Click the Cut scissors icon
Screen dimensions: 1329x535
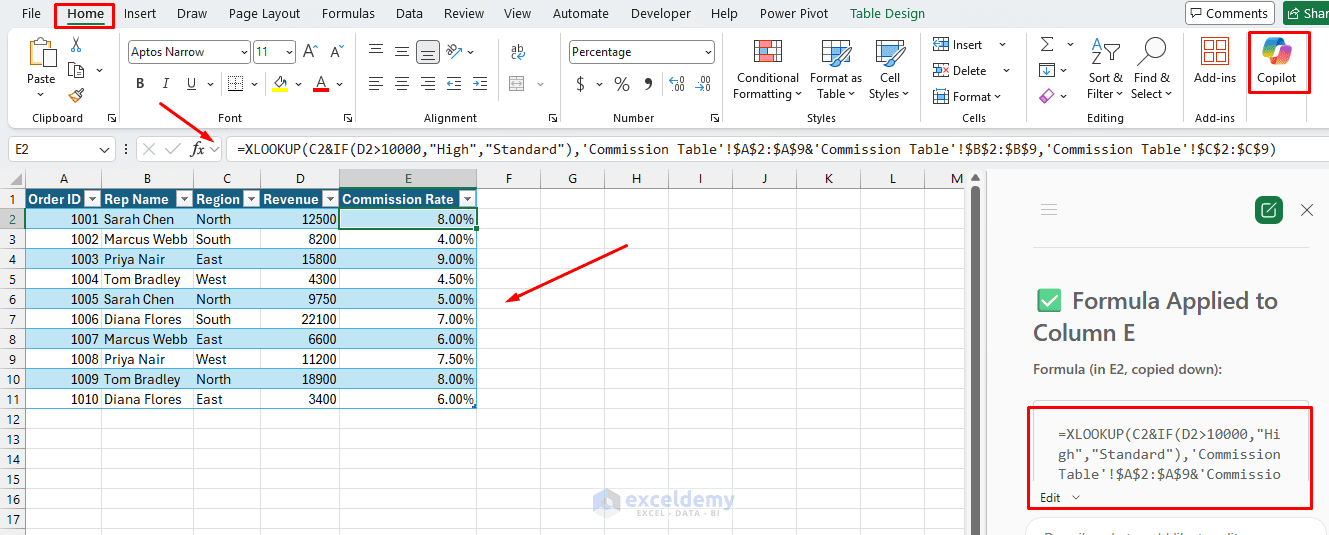click(76, 45)
